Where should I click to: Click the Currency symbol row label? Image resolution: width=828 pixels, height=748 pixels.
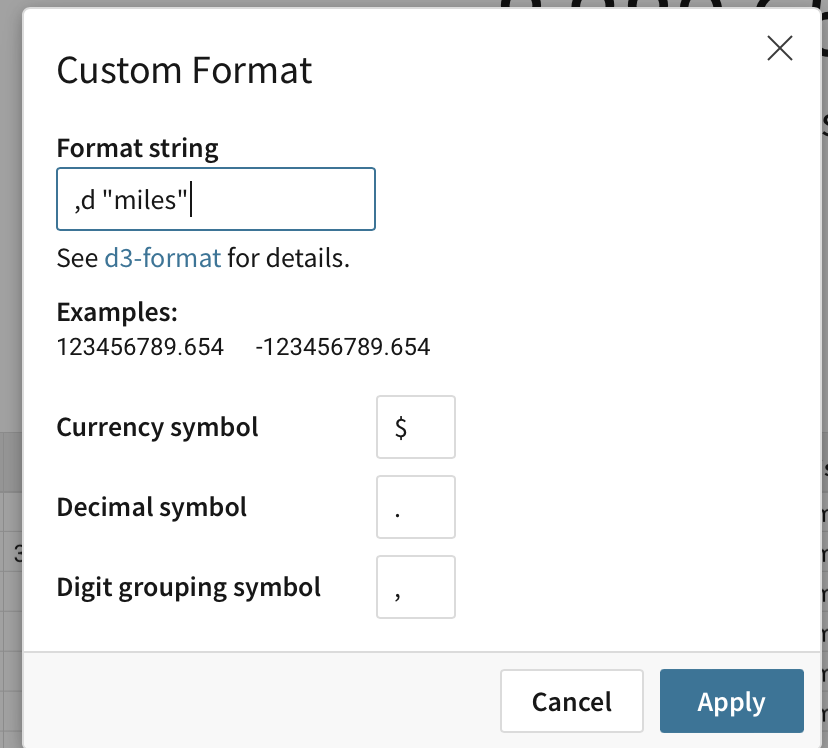pyautogui.click(x=157, y=427)
